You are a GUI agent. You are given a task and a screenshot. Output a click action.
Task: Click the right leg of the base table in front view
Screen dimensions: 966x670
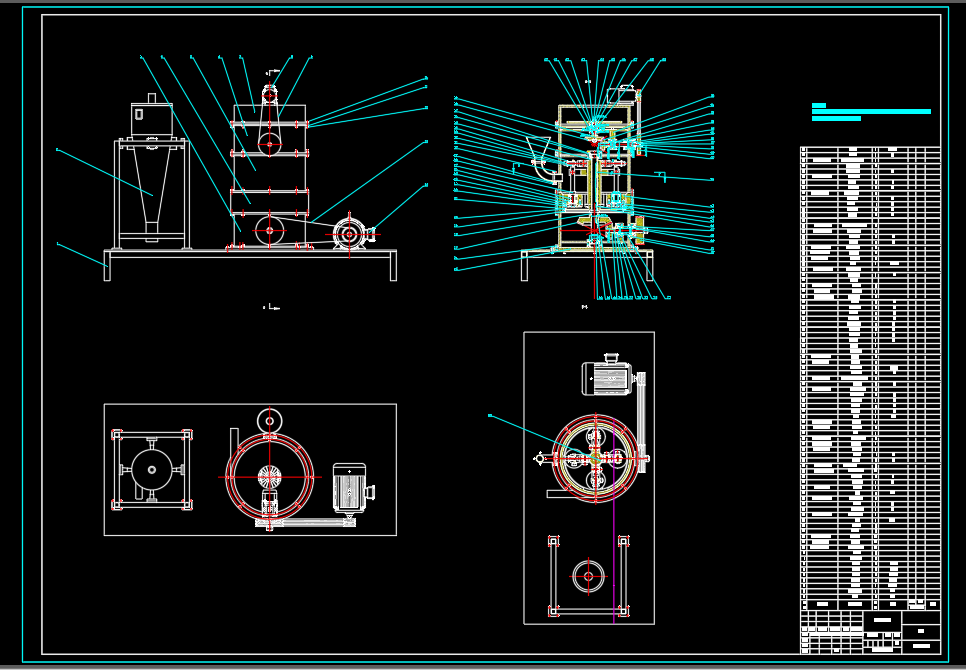(393, 266)
